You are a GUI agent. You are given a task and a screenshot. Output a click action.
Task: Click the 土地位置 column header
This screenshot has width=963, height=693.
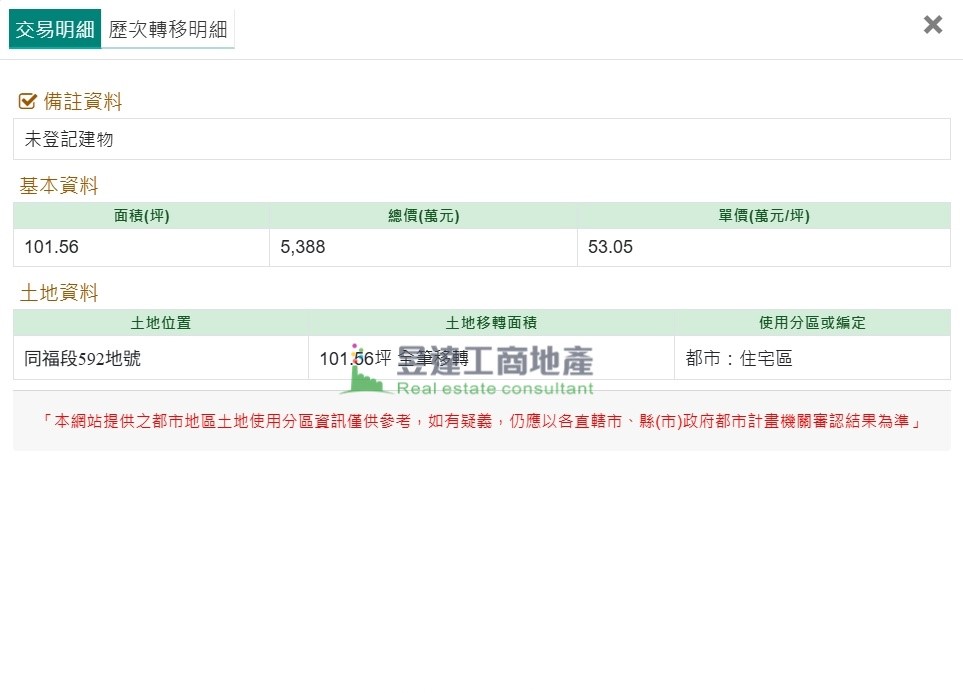point(160,323)
